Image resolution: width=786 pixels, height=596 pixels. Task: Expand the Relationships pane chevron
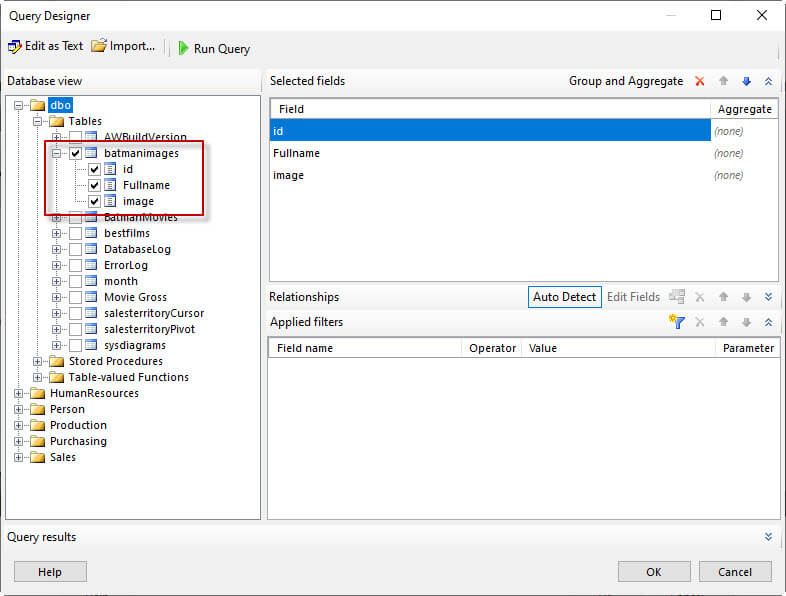click(x=768, y=297)
